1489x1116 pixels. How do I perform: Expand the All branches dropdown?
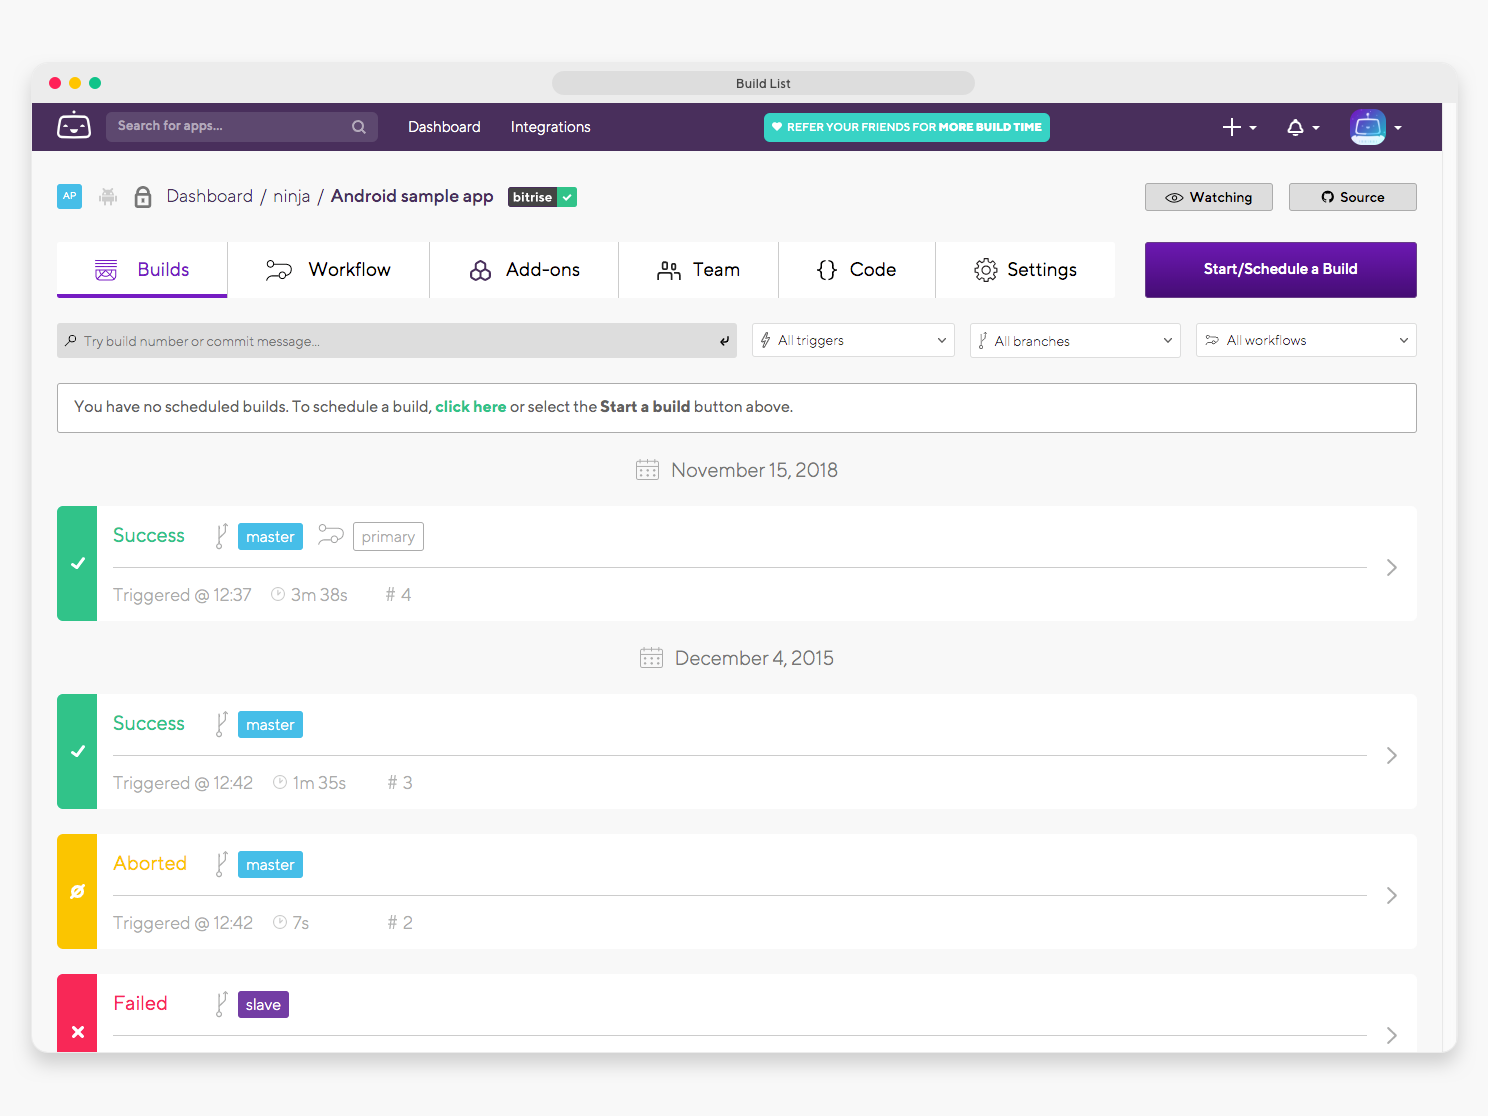click(x=1074, y=341)
